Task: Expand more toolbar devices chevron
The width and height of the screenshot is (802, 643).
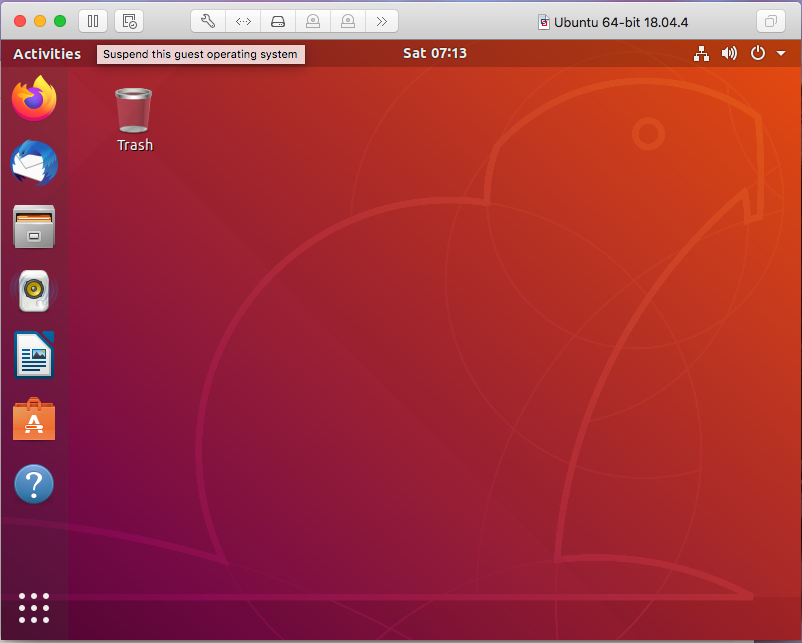Action: [382, 21]
